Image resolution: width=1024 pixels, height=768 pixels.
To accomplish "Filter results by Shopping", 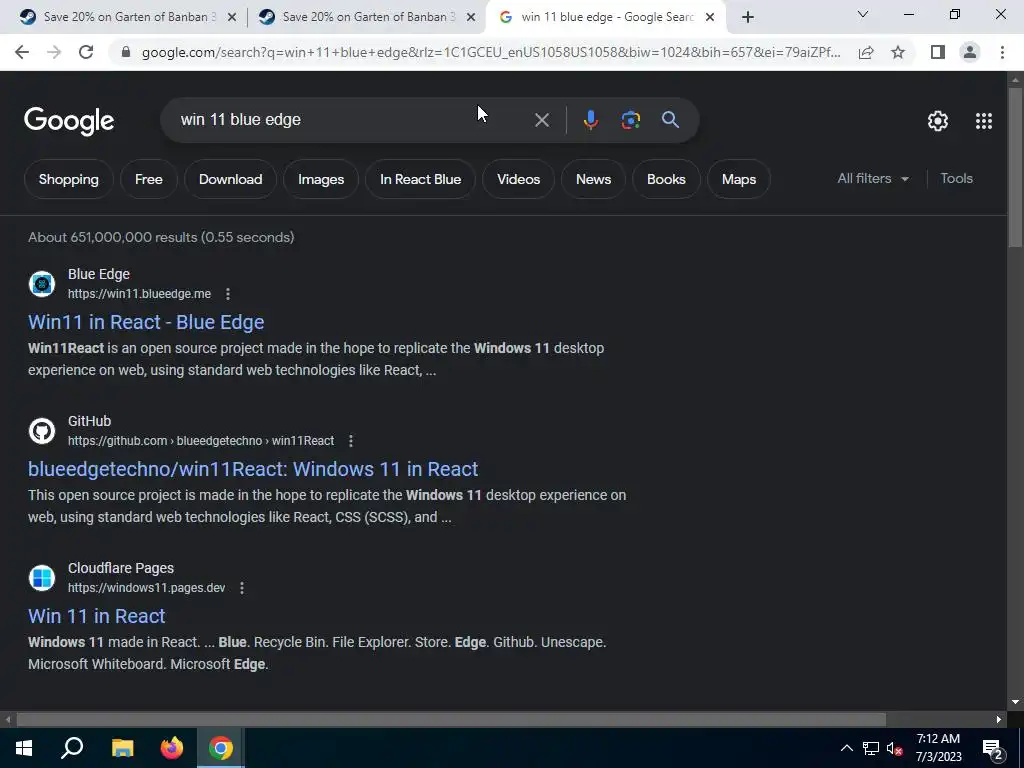I will (69, 179).
